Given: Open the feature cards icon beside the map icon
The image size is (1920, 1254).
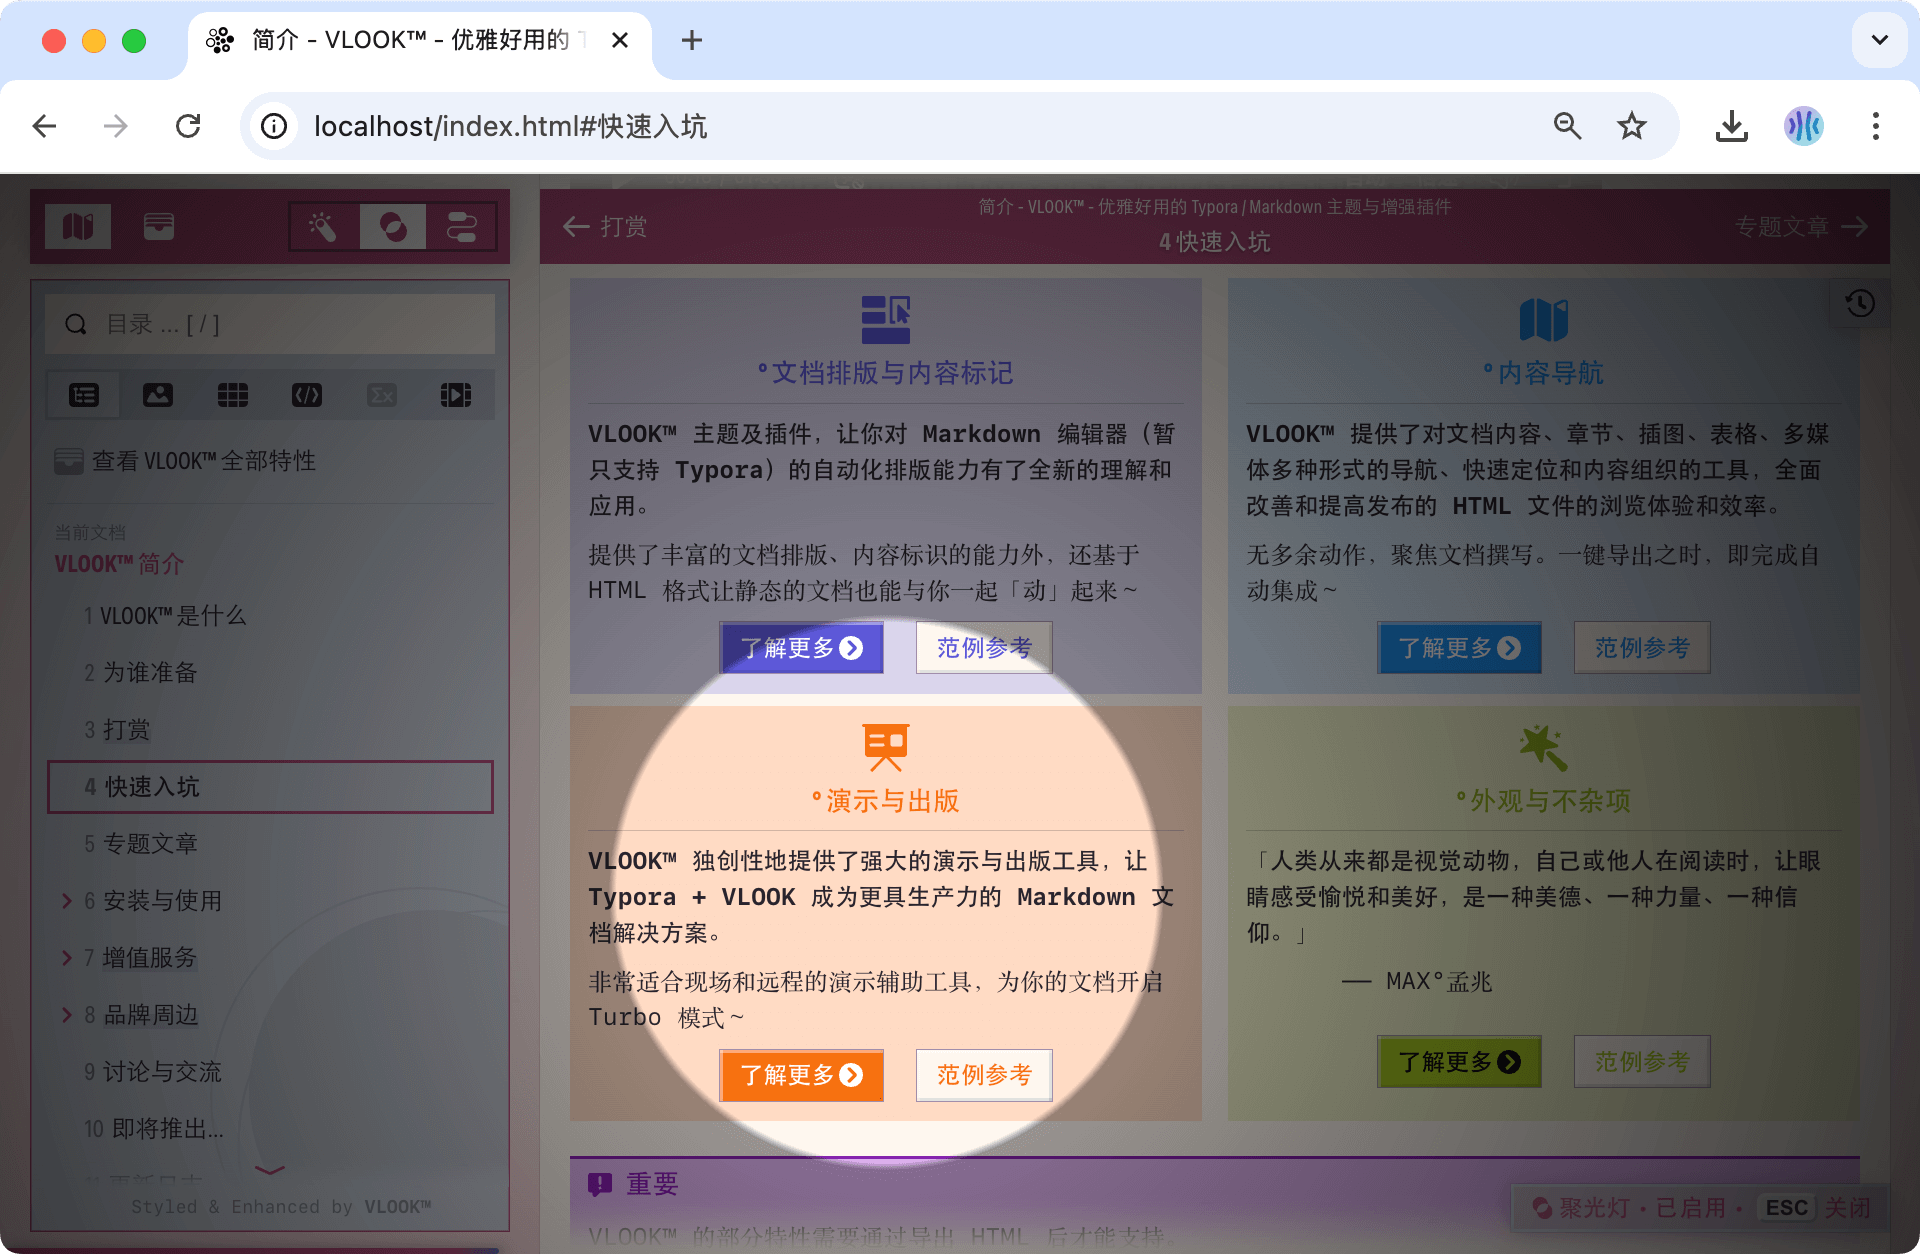Looking at the screenshot, I should pyautogui.click(x=158, y=226).
